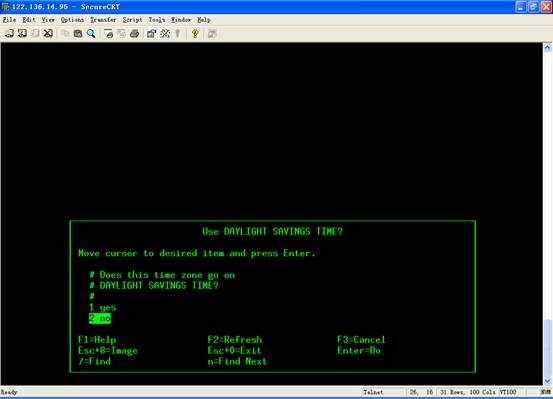Open the Help menu

click(203, 20)
